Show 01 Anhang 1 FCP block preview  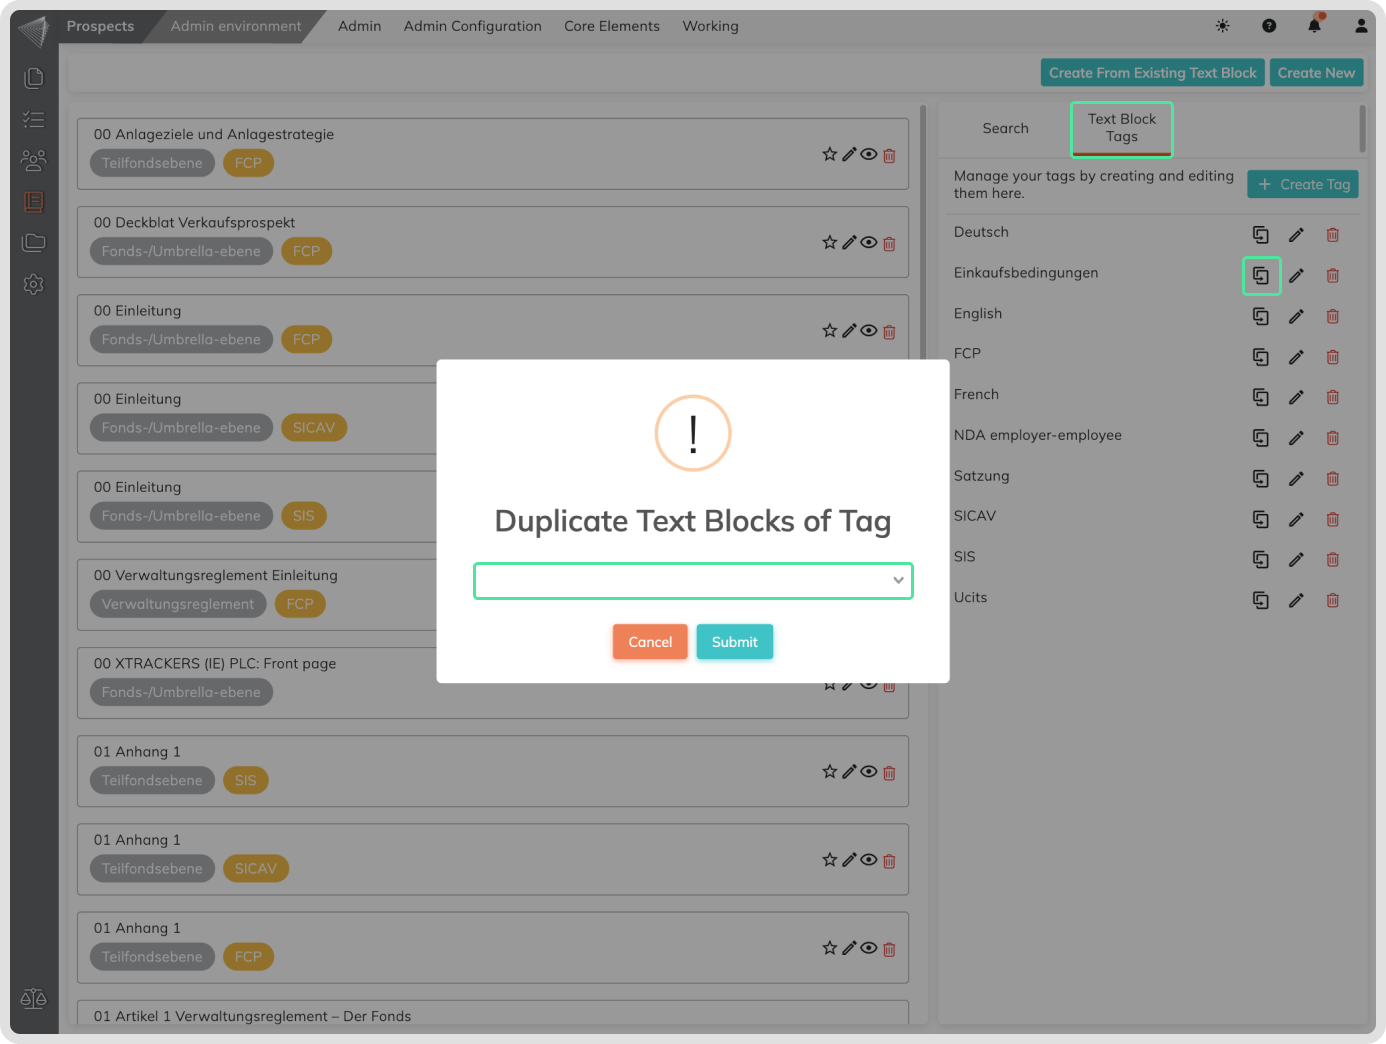tap(869, 948)
